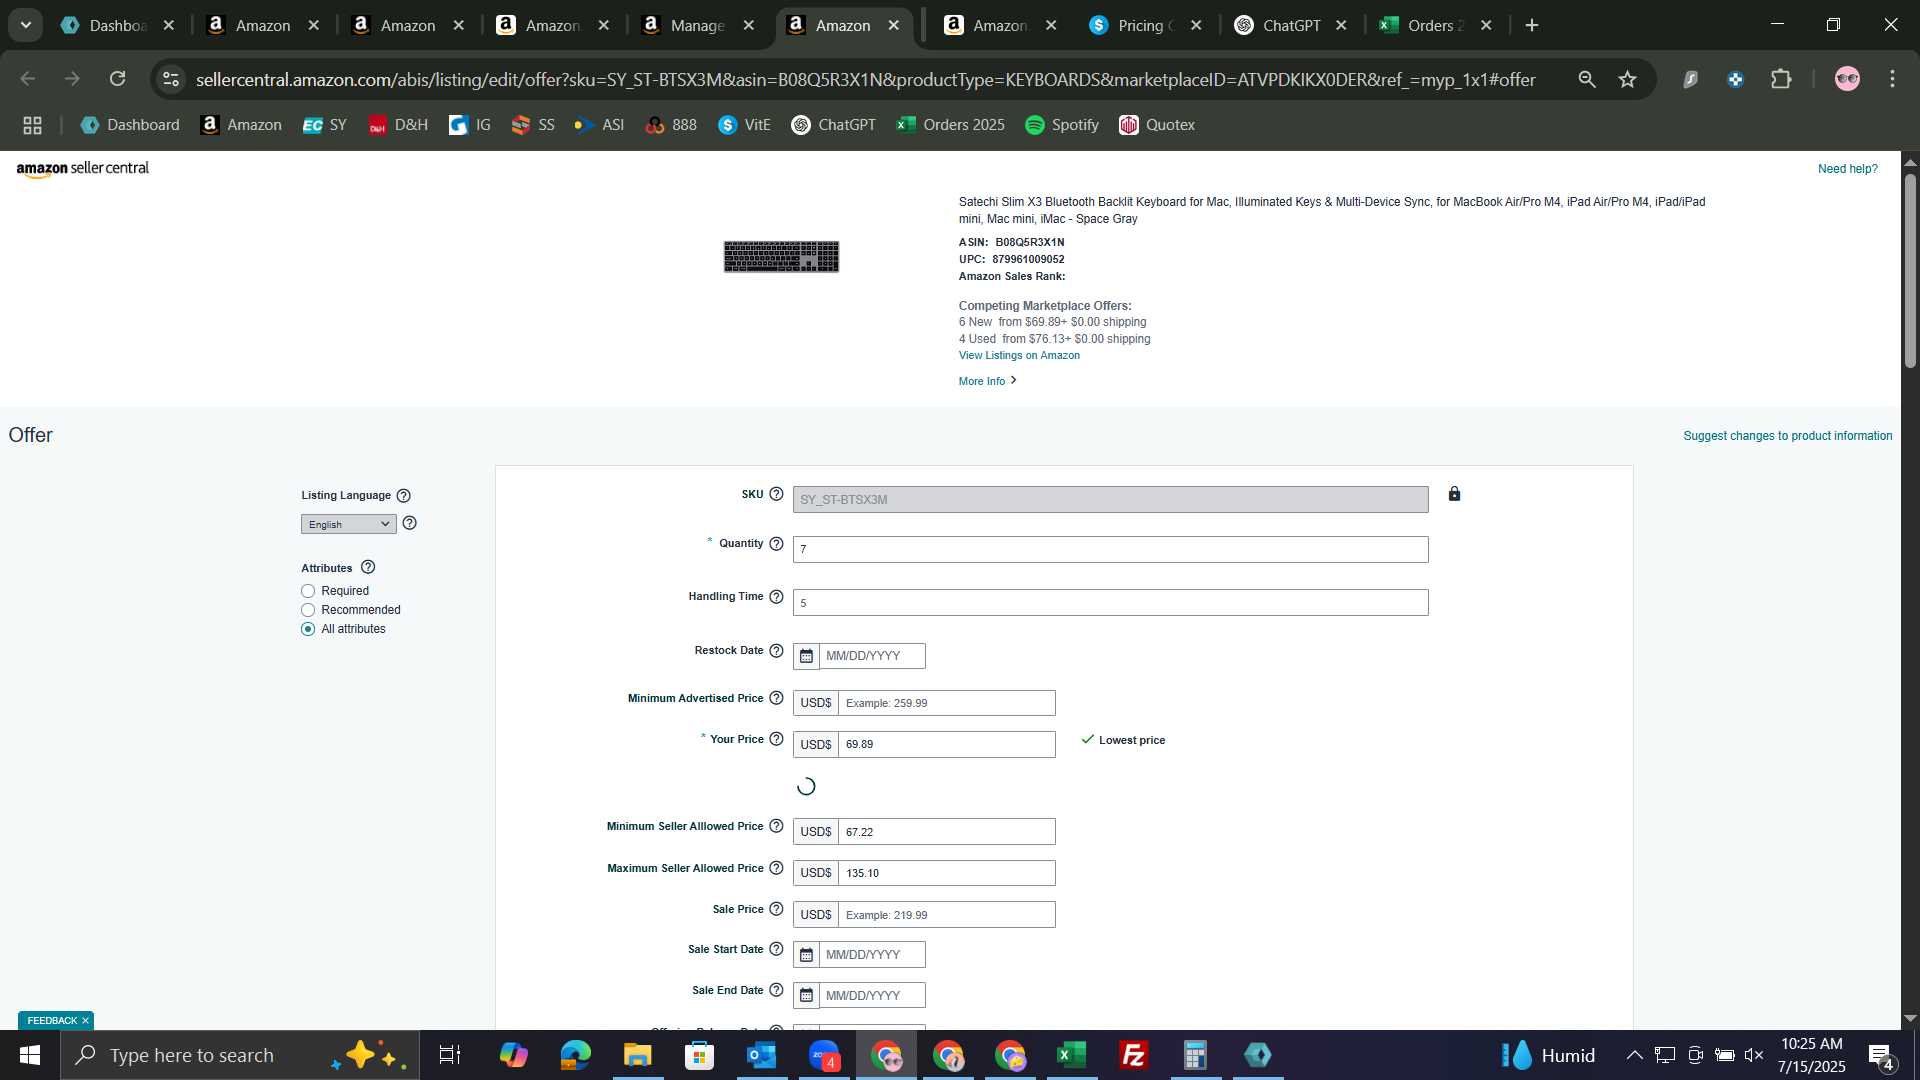Click the Amazon Seller Central logo
This screenshot has width=1920, height=1080.
pos(83,169)
